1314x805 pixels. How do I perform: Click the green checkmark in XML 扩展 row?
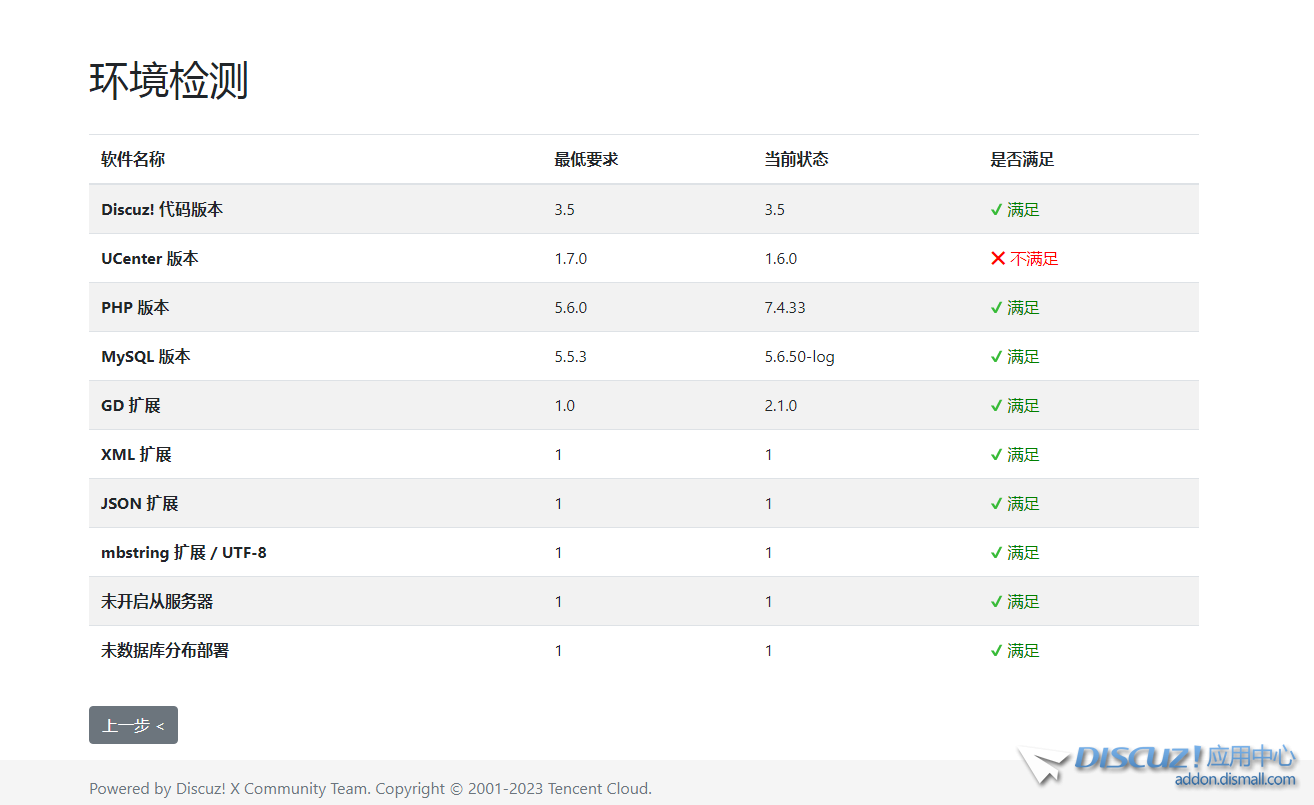[996, 455]
